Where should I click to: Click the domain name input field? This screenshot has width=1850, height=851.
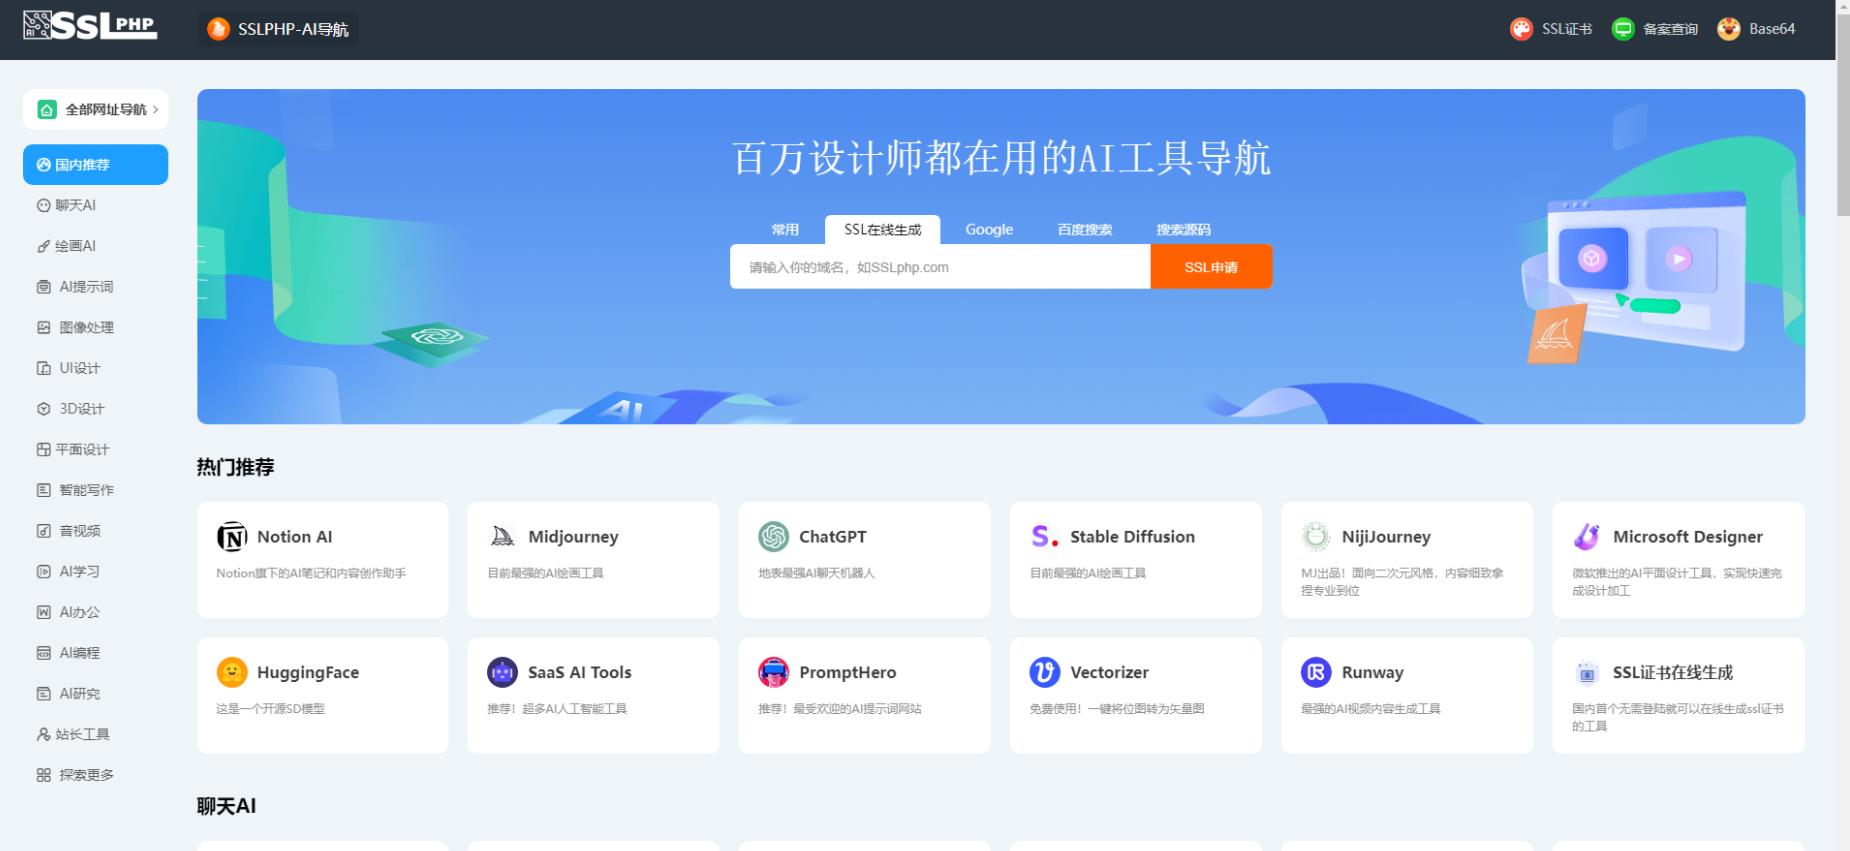coord(940,267)
